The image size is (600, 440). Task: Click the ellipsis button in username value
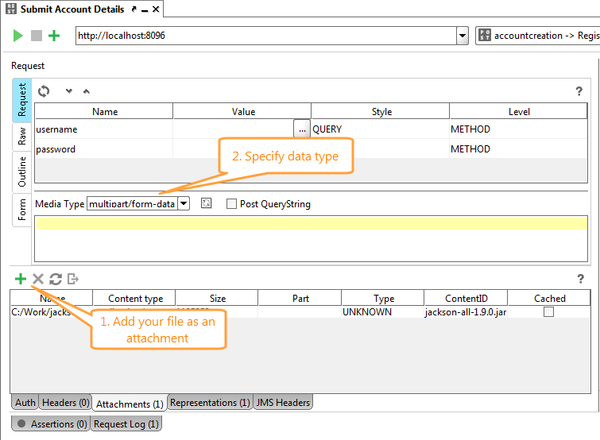tap(301, 129)
